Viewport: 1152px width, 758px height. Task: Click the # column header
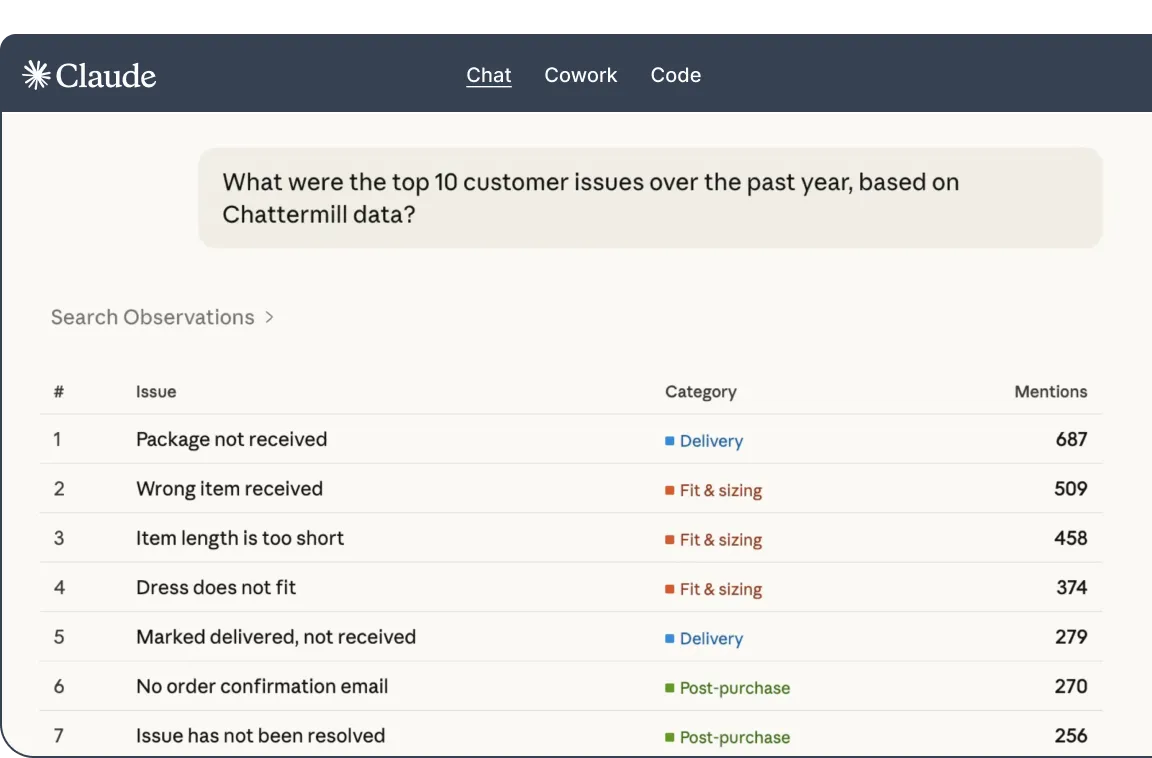[x=59, y=391]
